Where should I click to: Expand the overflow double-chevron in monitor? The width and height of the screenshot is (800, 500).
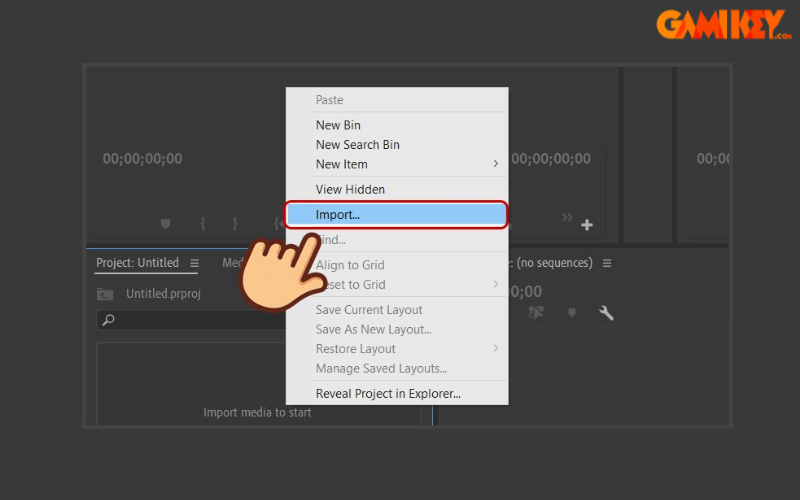point(567,218)
